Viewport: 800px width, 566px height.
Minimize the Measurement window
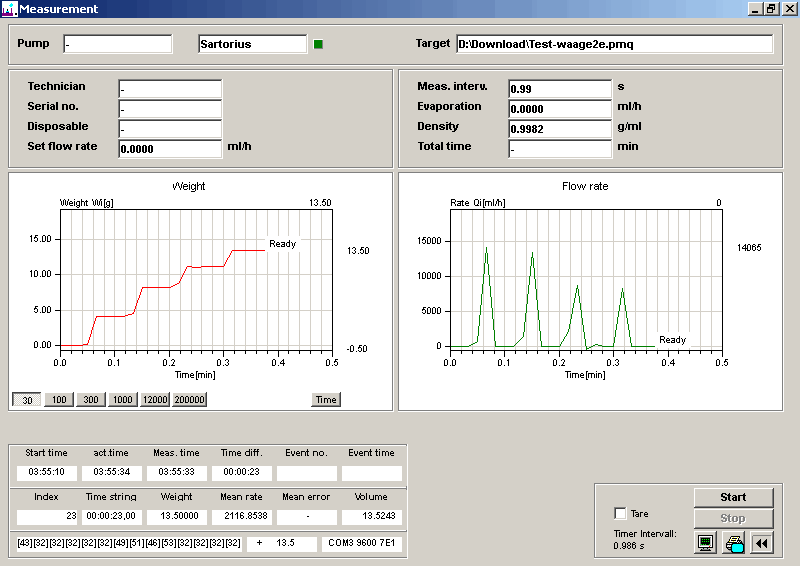[x=755, y=9]
